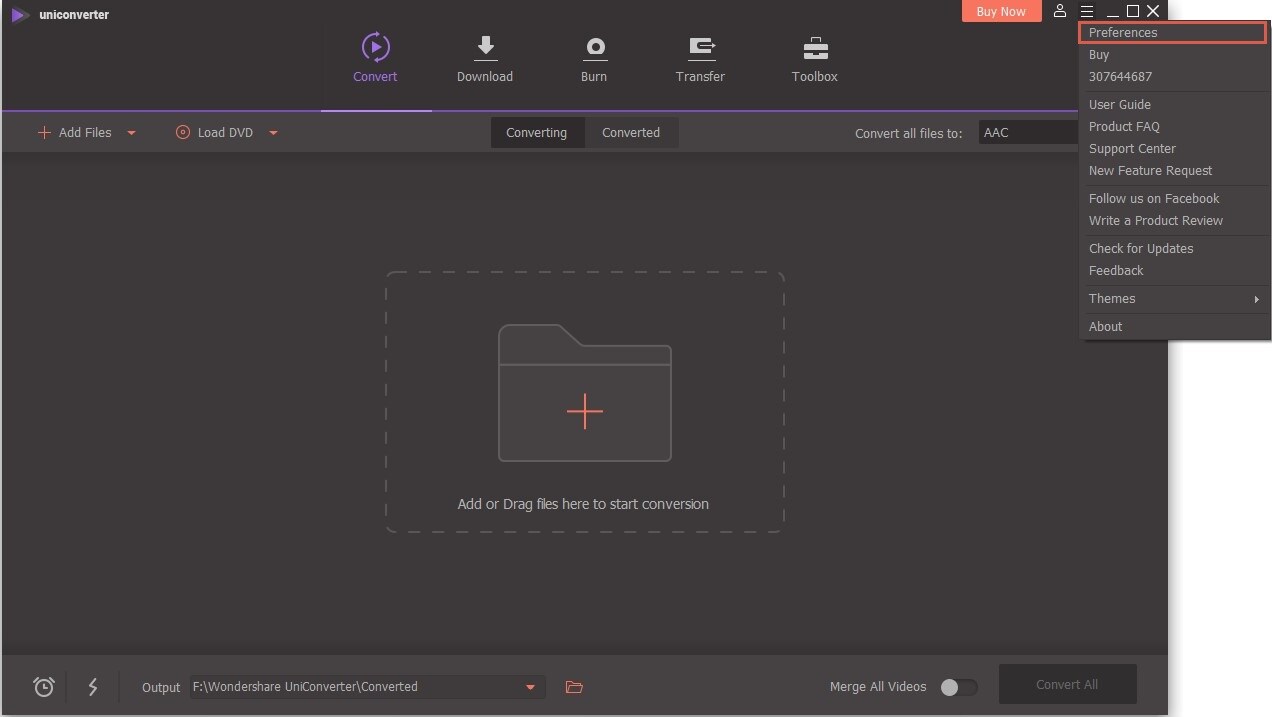Toggle the Merge All Videos switch
This screenshot has width=1272, height=717.
coord(958,687)
